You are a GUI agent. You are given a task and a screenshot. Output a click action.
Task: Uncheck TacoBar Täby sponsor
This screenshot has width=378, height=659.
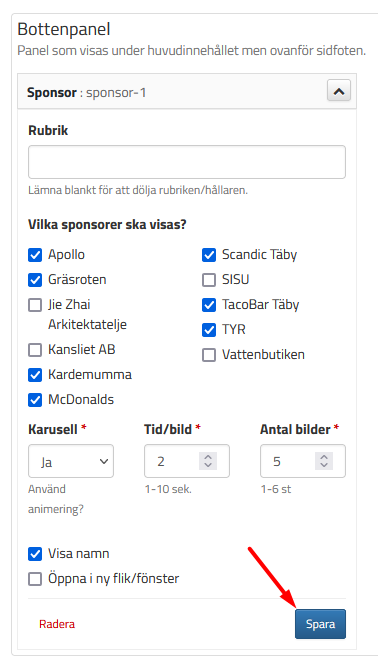209,305
